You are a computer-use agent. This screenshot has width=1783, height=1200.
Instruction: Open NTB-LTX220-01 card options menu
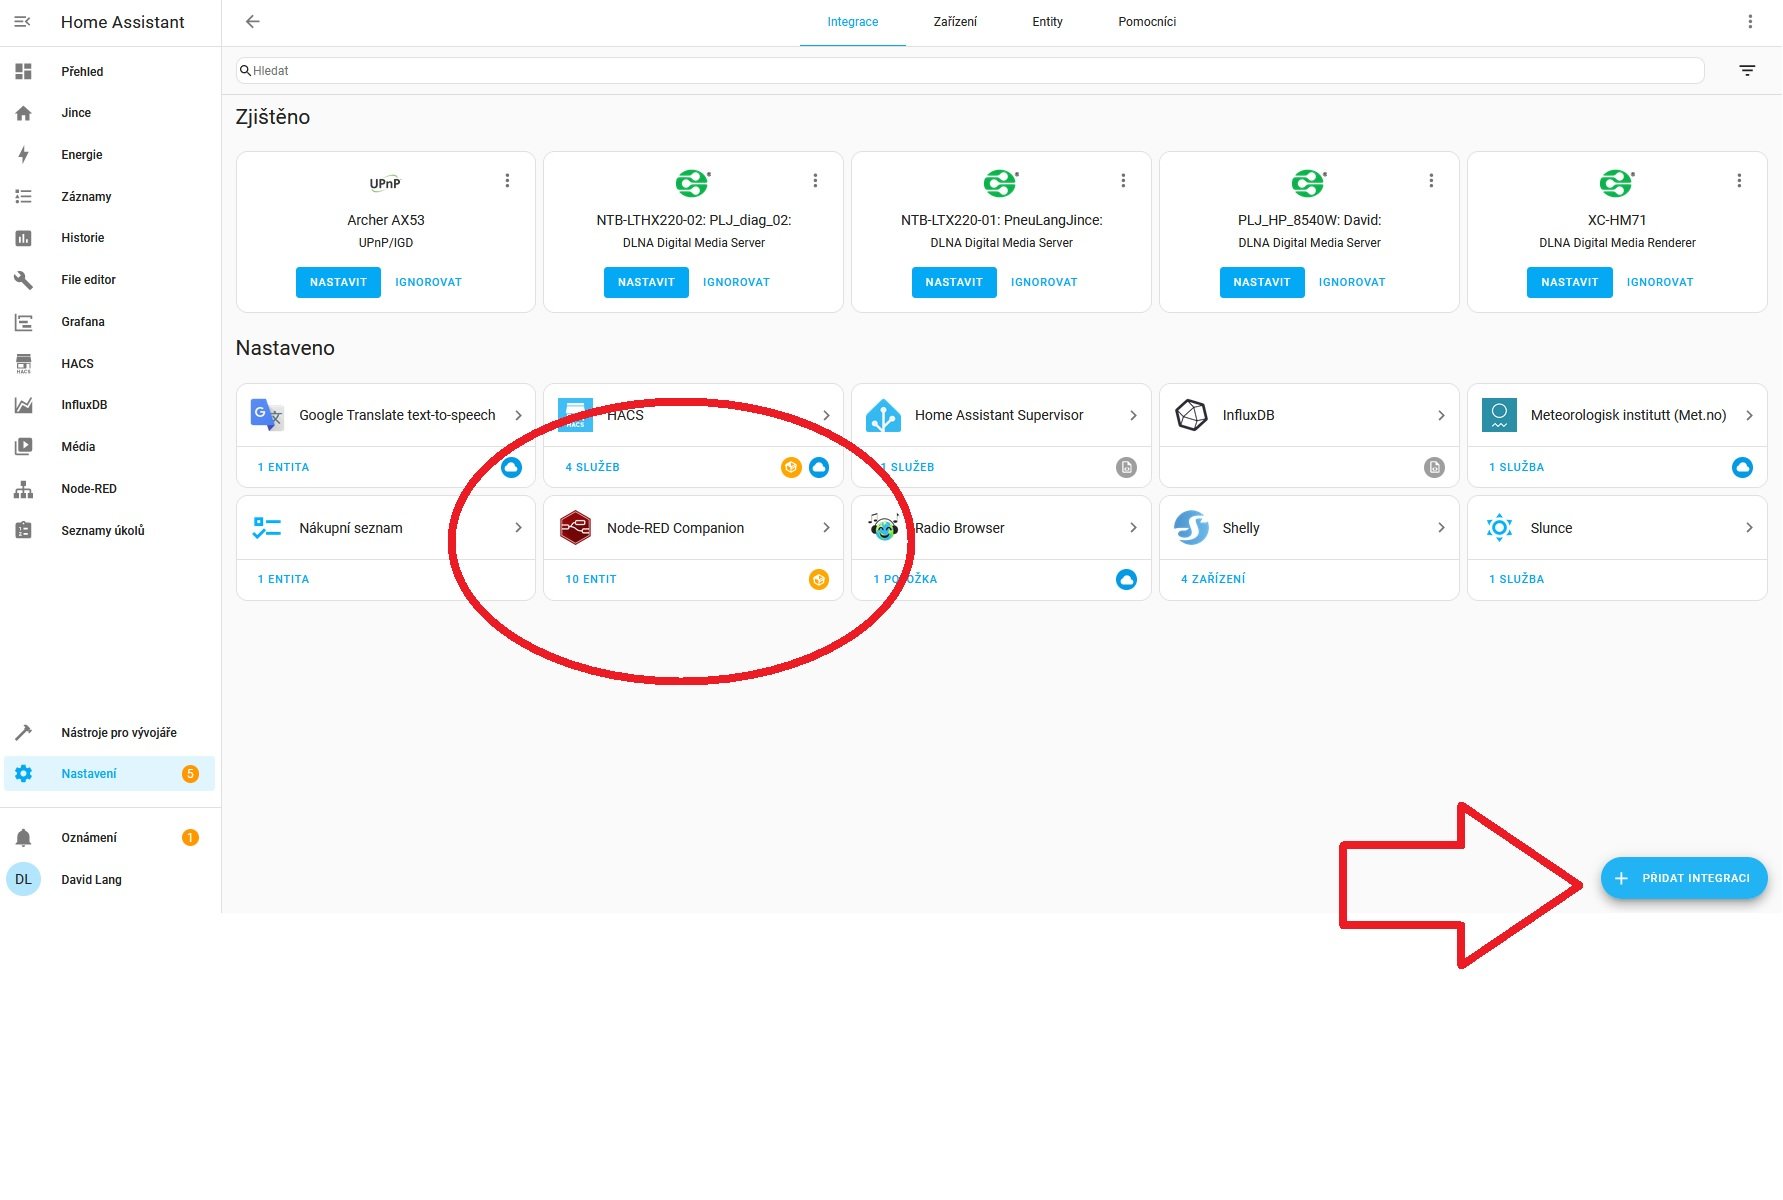1123,181
